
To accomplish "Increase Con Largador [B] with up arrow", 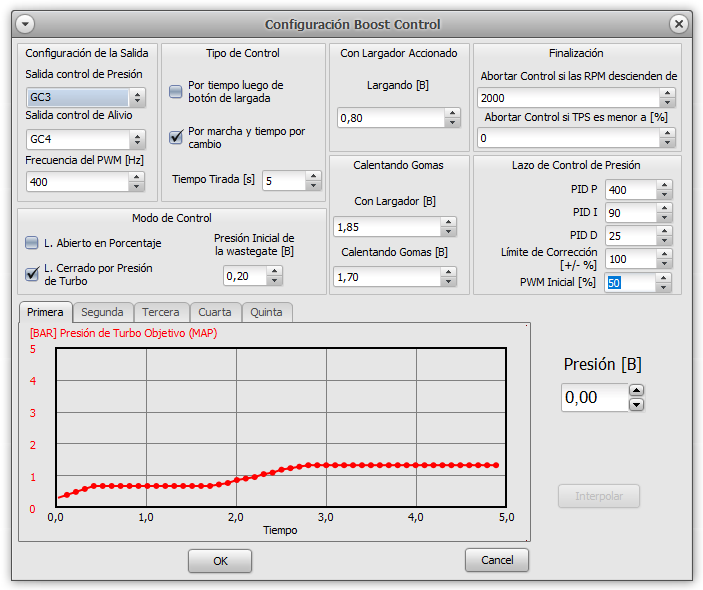I will point(448,222).
